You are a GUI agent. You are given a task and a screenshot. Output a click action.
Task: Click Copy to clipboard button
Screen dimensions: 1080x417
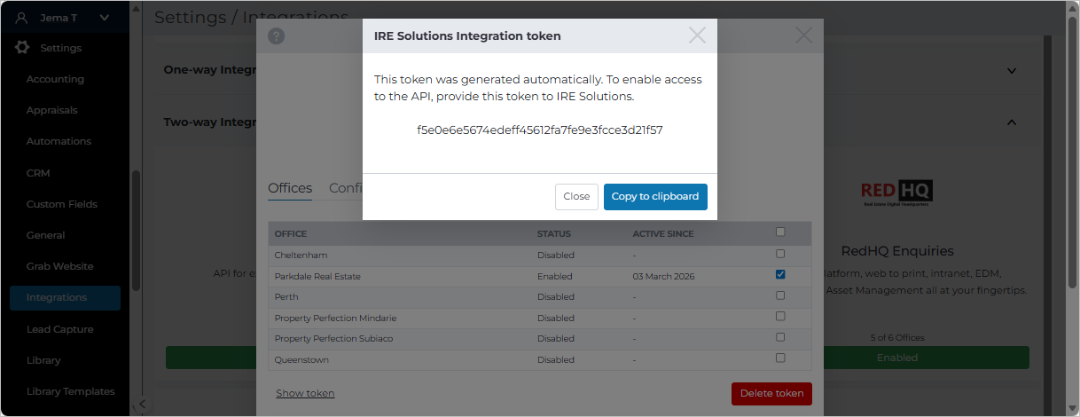[655, 196]
